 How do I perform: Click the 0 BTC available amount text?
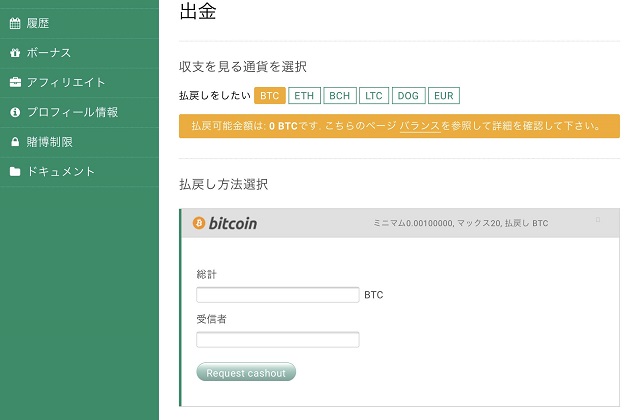tap(283, 126)
